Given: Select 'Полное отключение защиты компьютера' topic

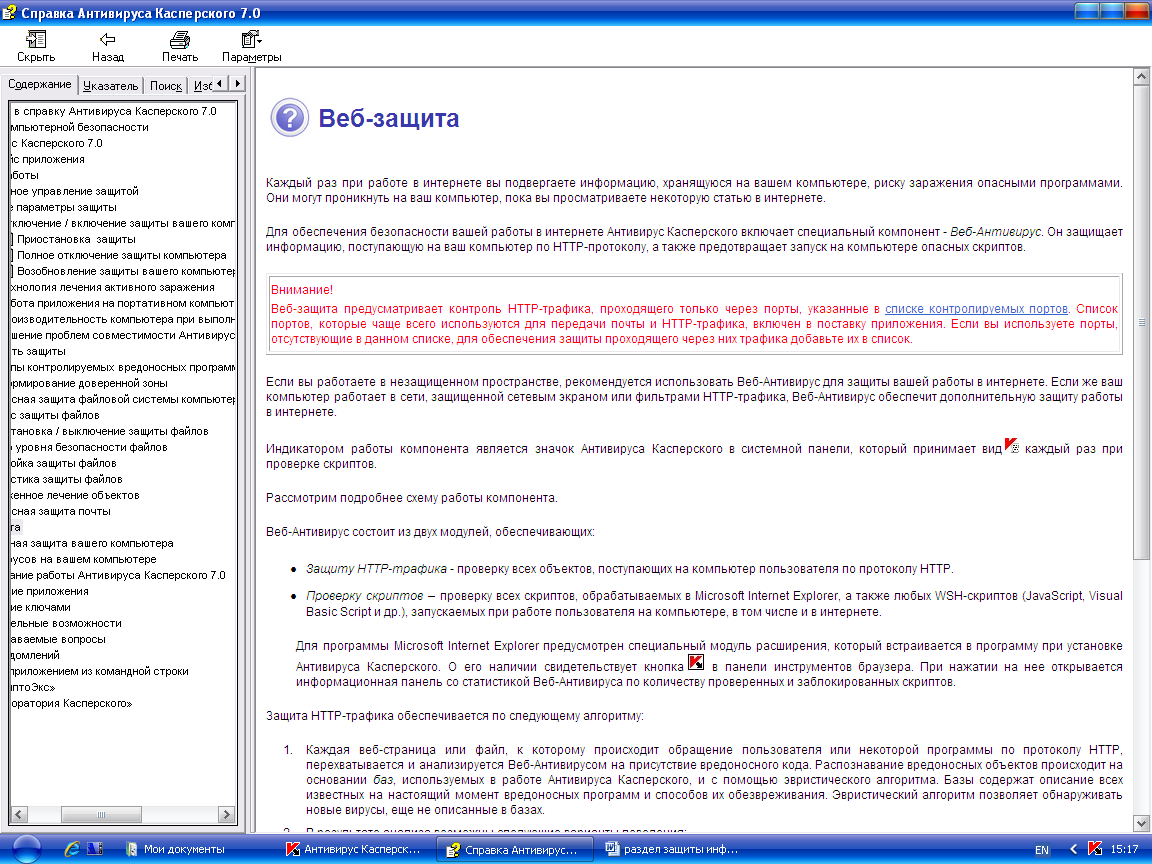Looking at the screenshot, I should [x=122, y=255].
